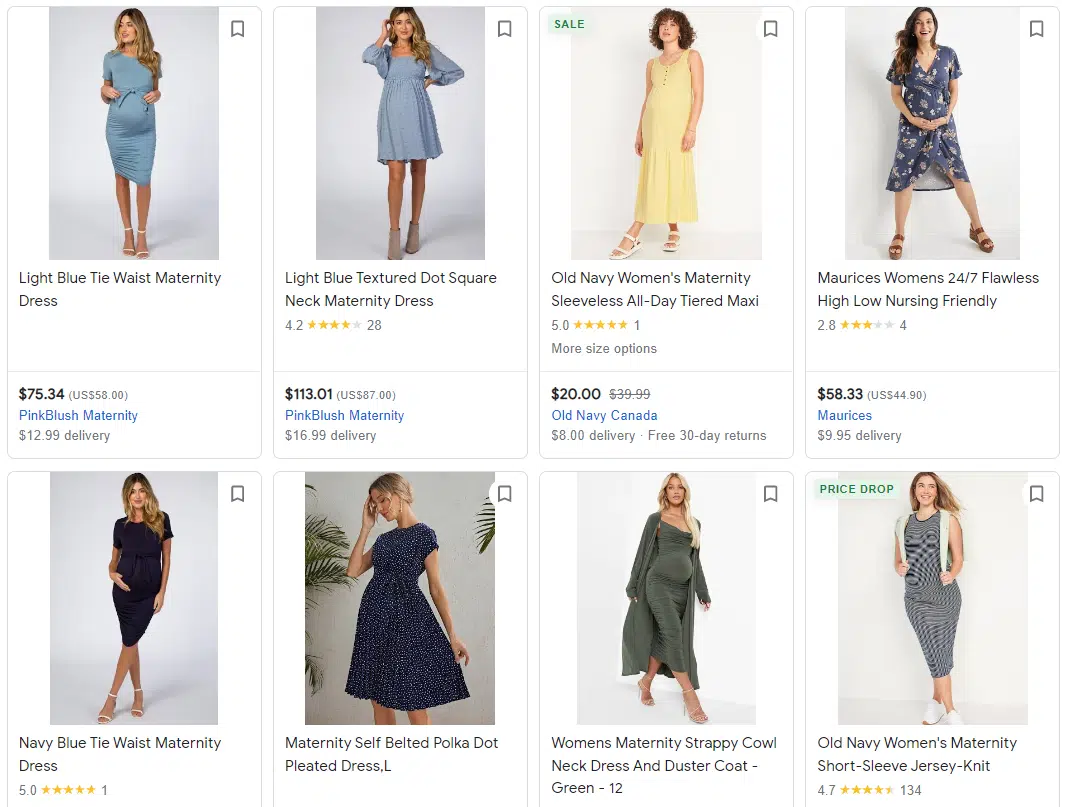The height and width of the screenshot is (807, 1066).
Task: Bookmark the Old Navy Sleeveless All-Day Tiered Maxi
Action: pos(770,29)
